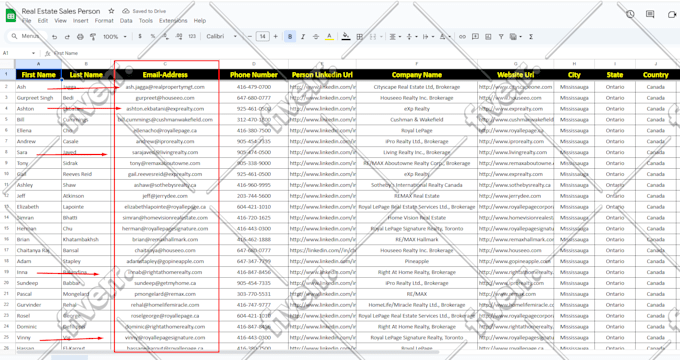Increase font size with plus button
This screenshot has width=680, height=360.
tap(275, 36)
